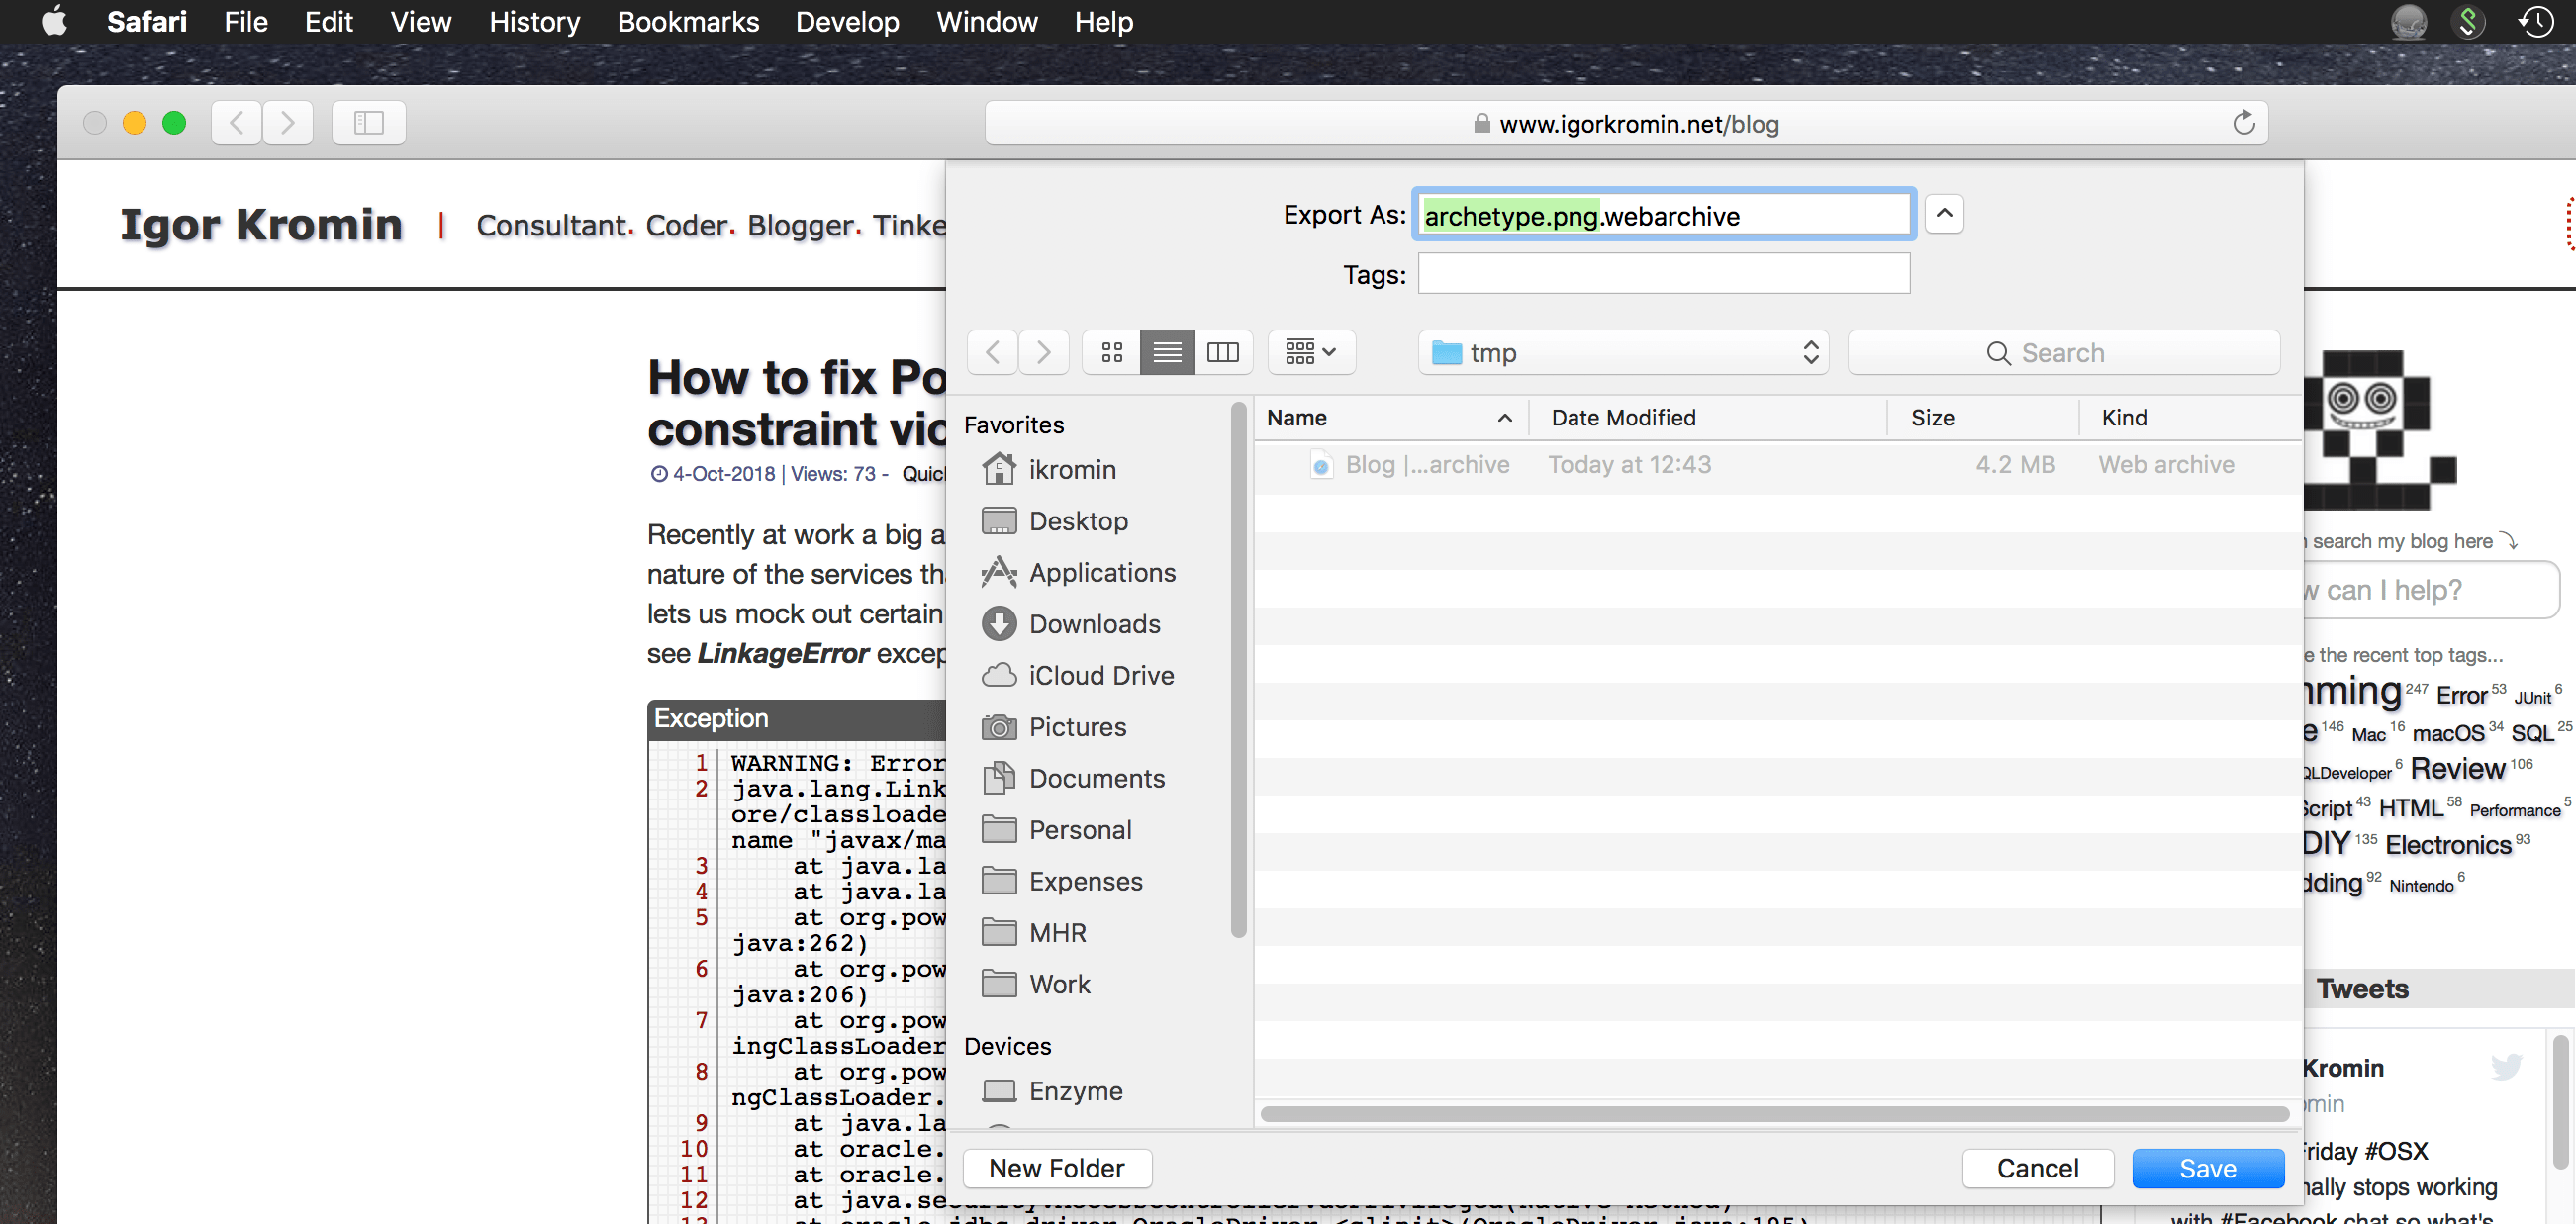
Task: Select the Blog web archive file row
Action: [x=1778, y=465]
